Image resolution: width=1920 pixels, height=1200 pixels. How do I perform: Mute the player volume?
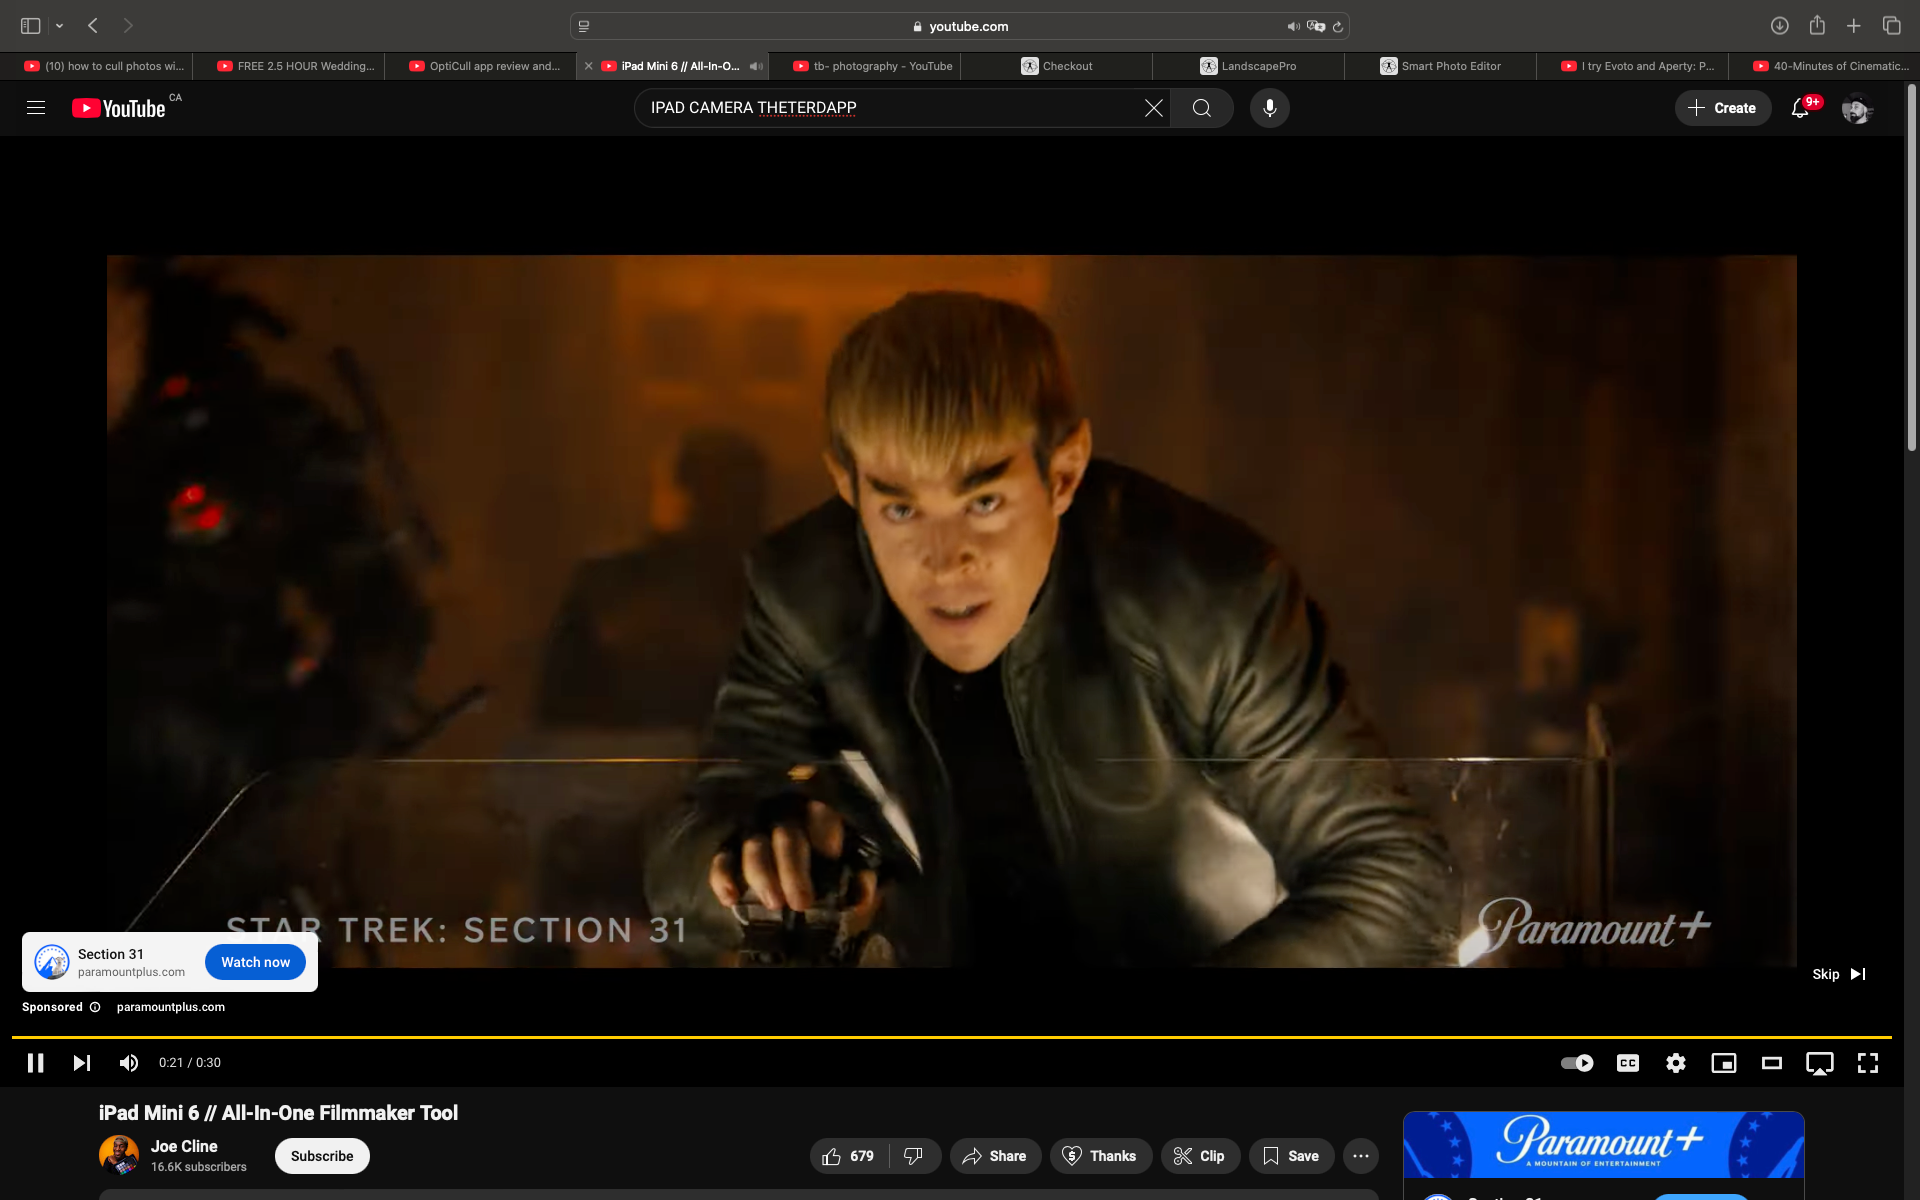tap(129, 1063)
